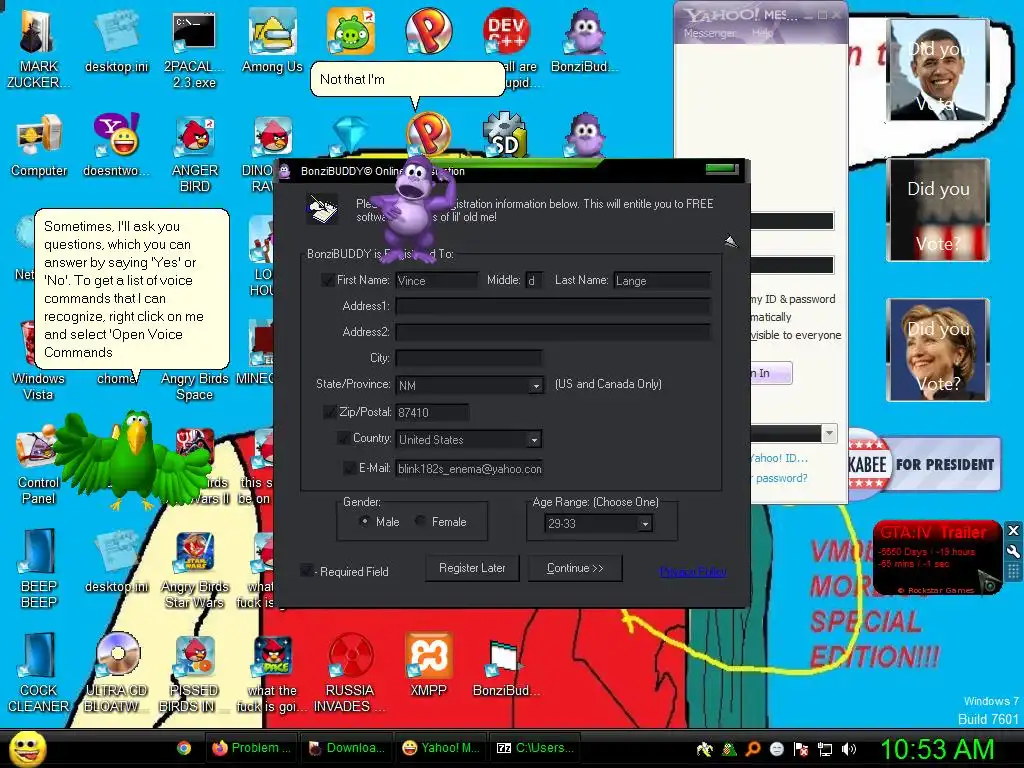
Task: Click the password? link in Messenger
Action: [782, 478]
